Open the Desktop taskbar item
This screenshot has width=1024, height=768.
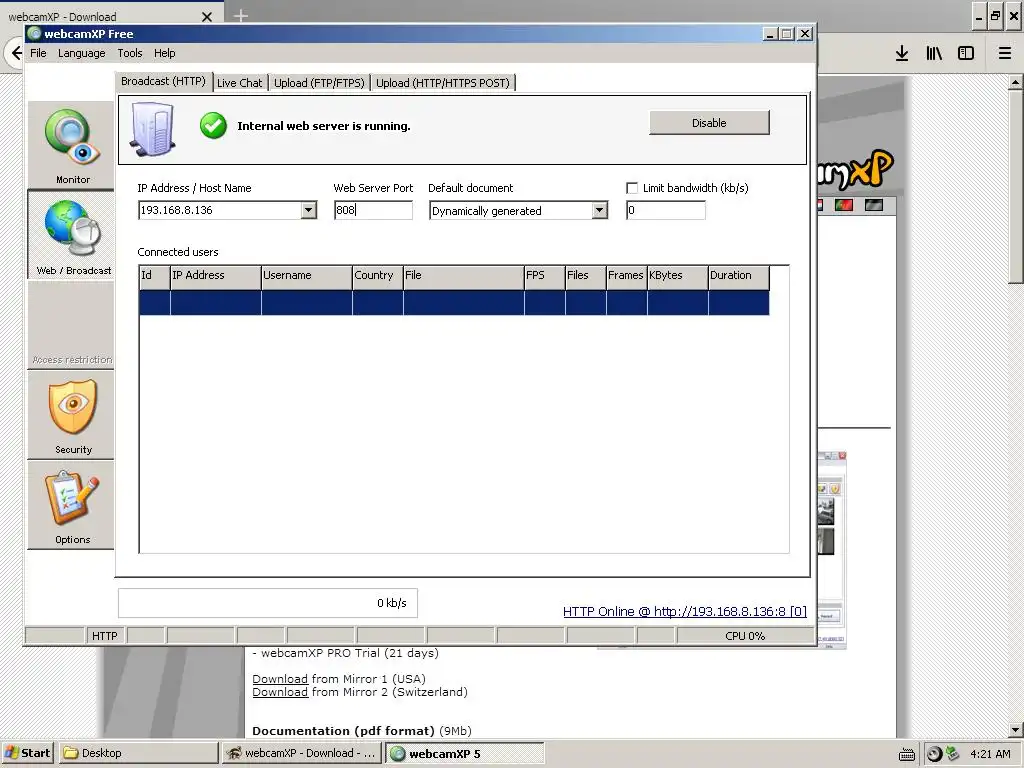click(x=138, y=753)
